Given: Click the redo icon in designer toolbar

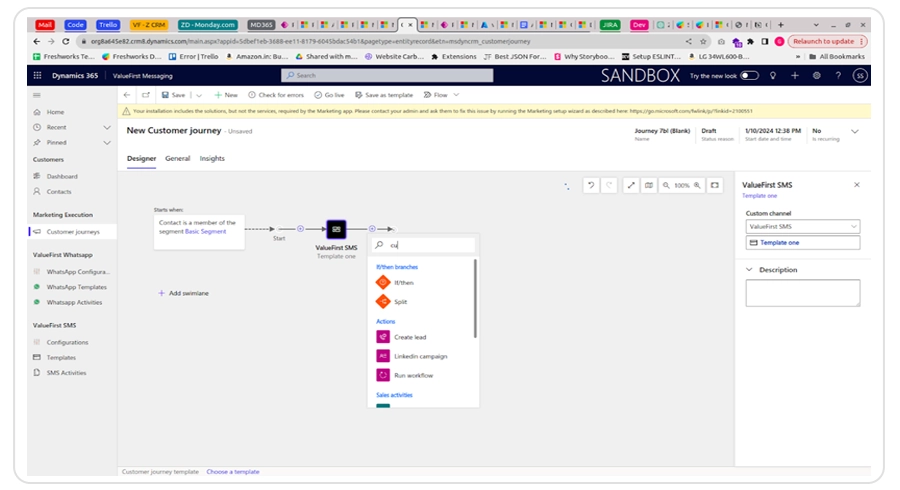Looking at the screenshot, I should (x=608, y=185).
